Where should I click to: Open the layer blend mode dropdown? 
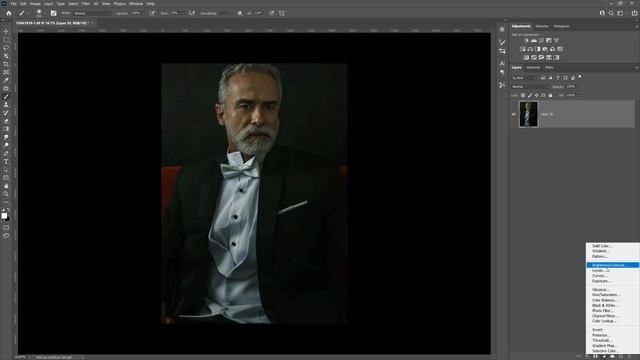point(530,87)
